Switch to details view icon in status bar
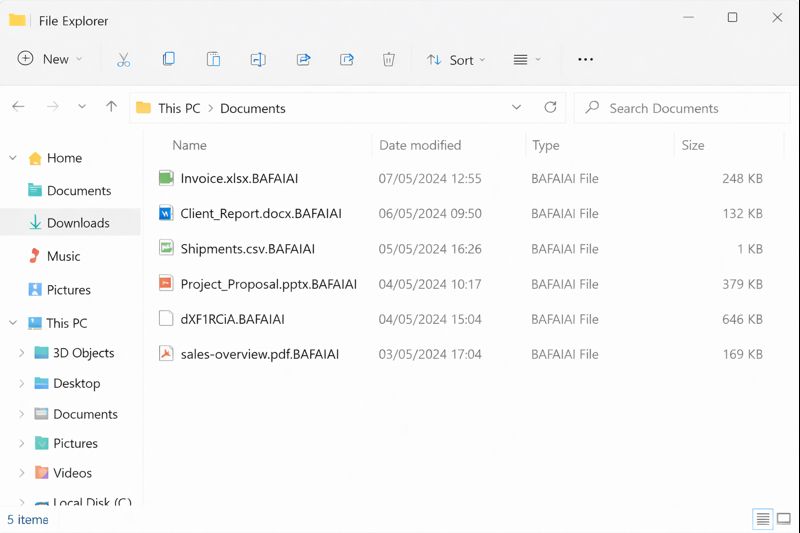The width and height of the screenshot is (800, 533). pyautogui.click(x=763, y=519)
